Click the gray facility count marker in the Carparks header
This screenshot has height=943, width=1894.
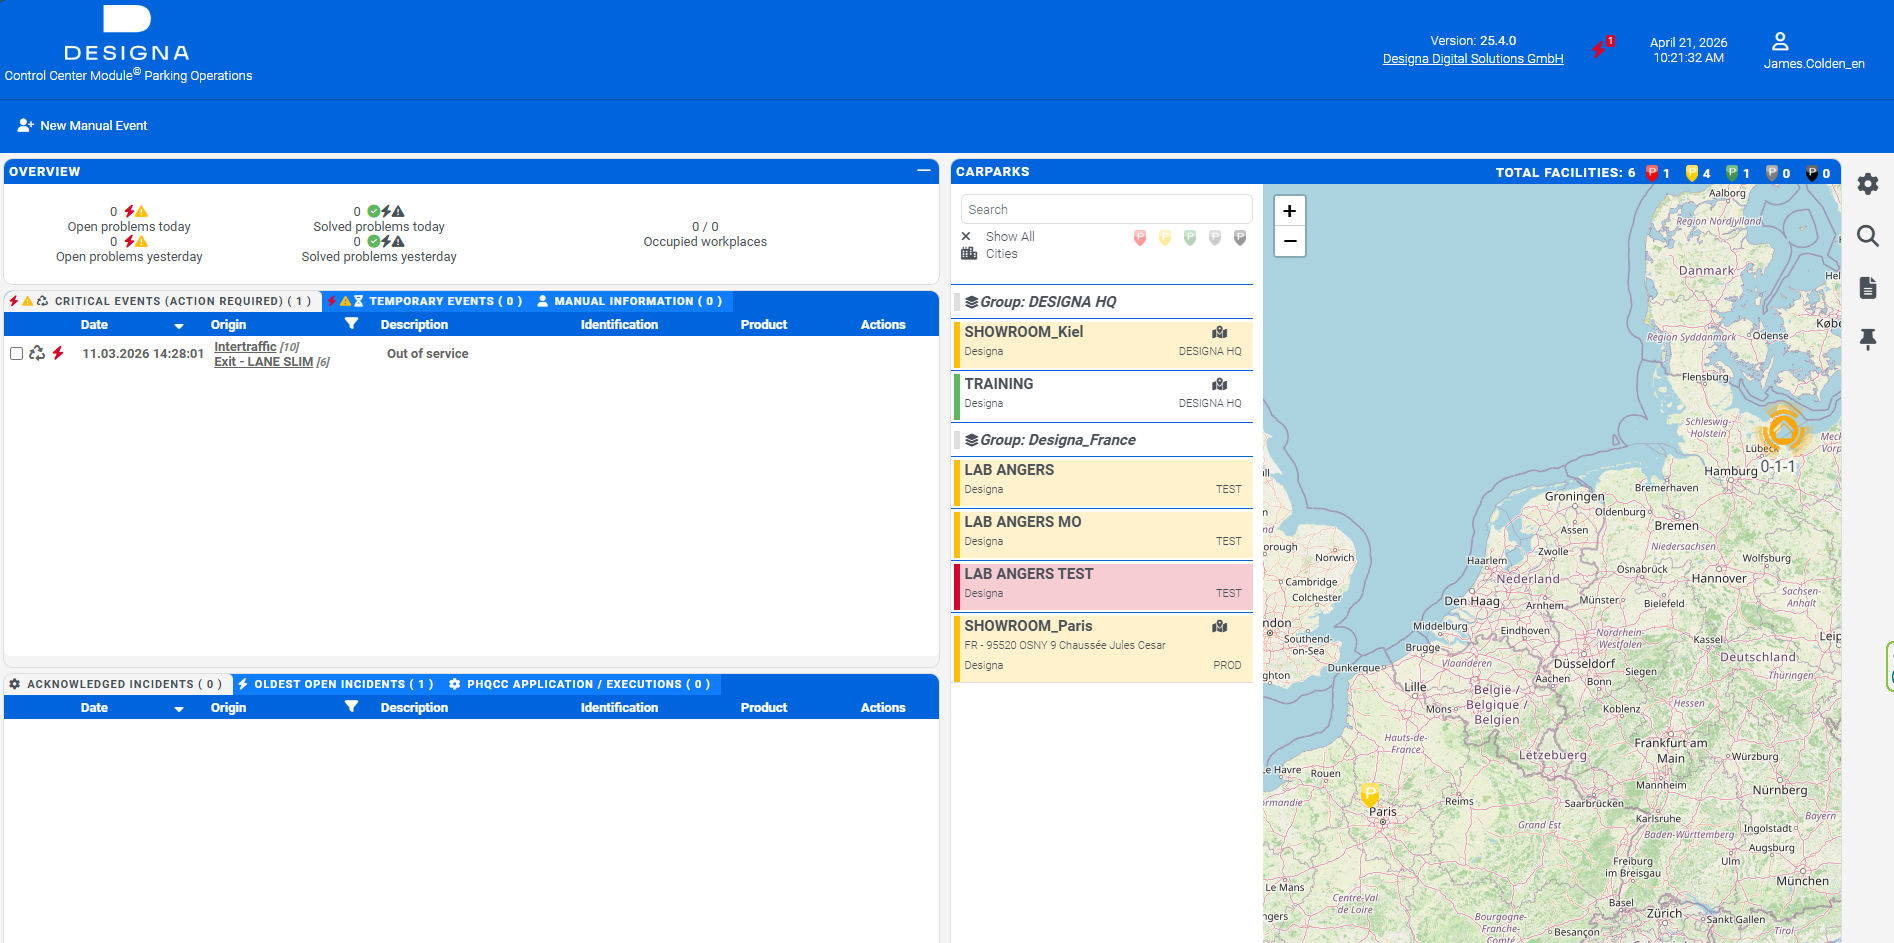[x=1772, y=173]
